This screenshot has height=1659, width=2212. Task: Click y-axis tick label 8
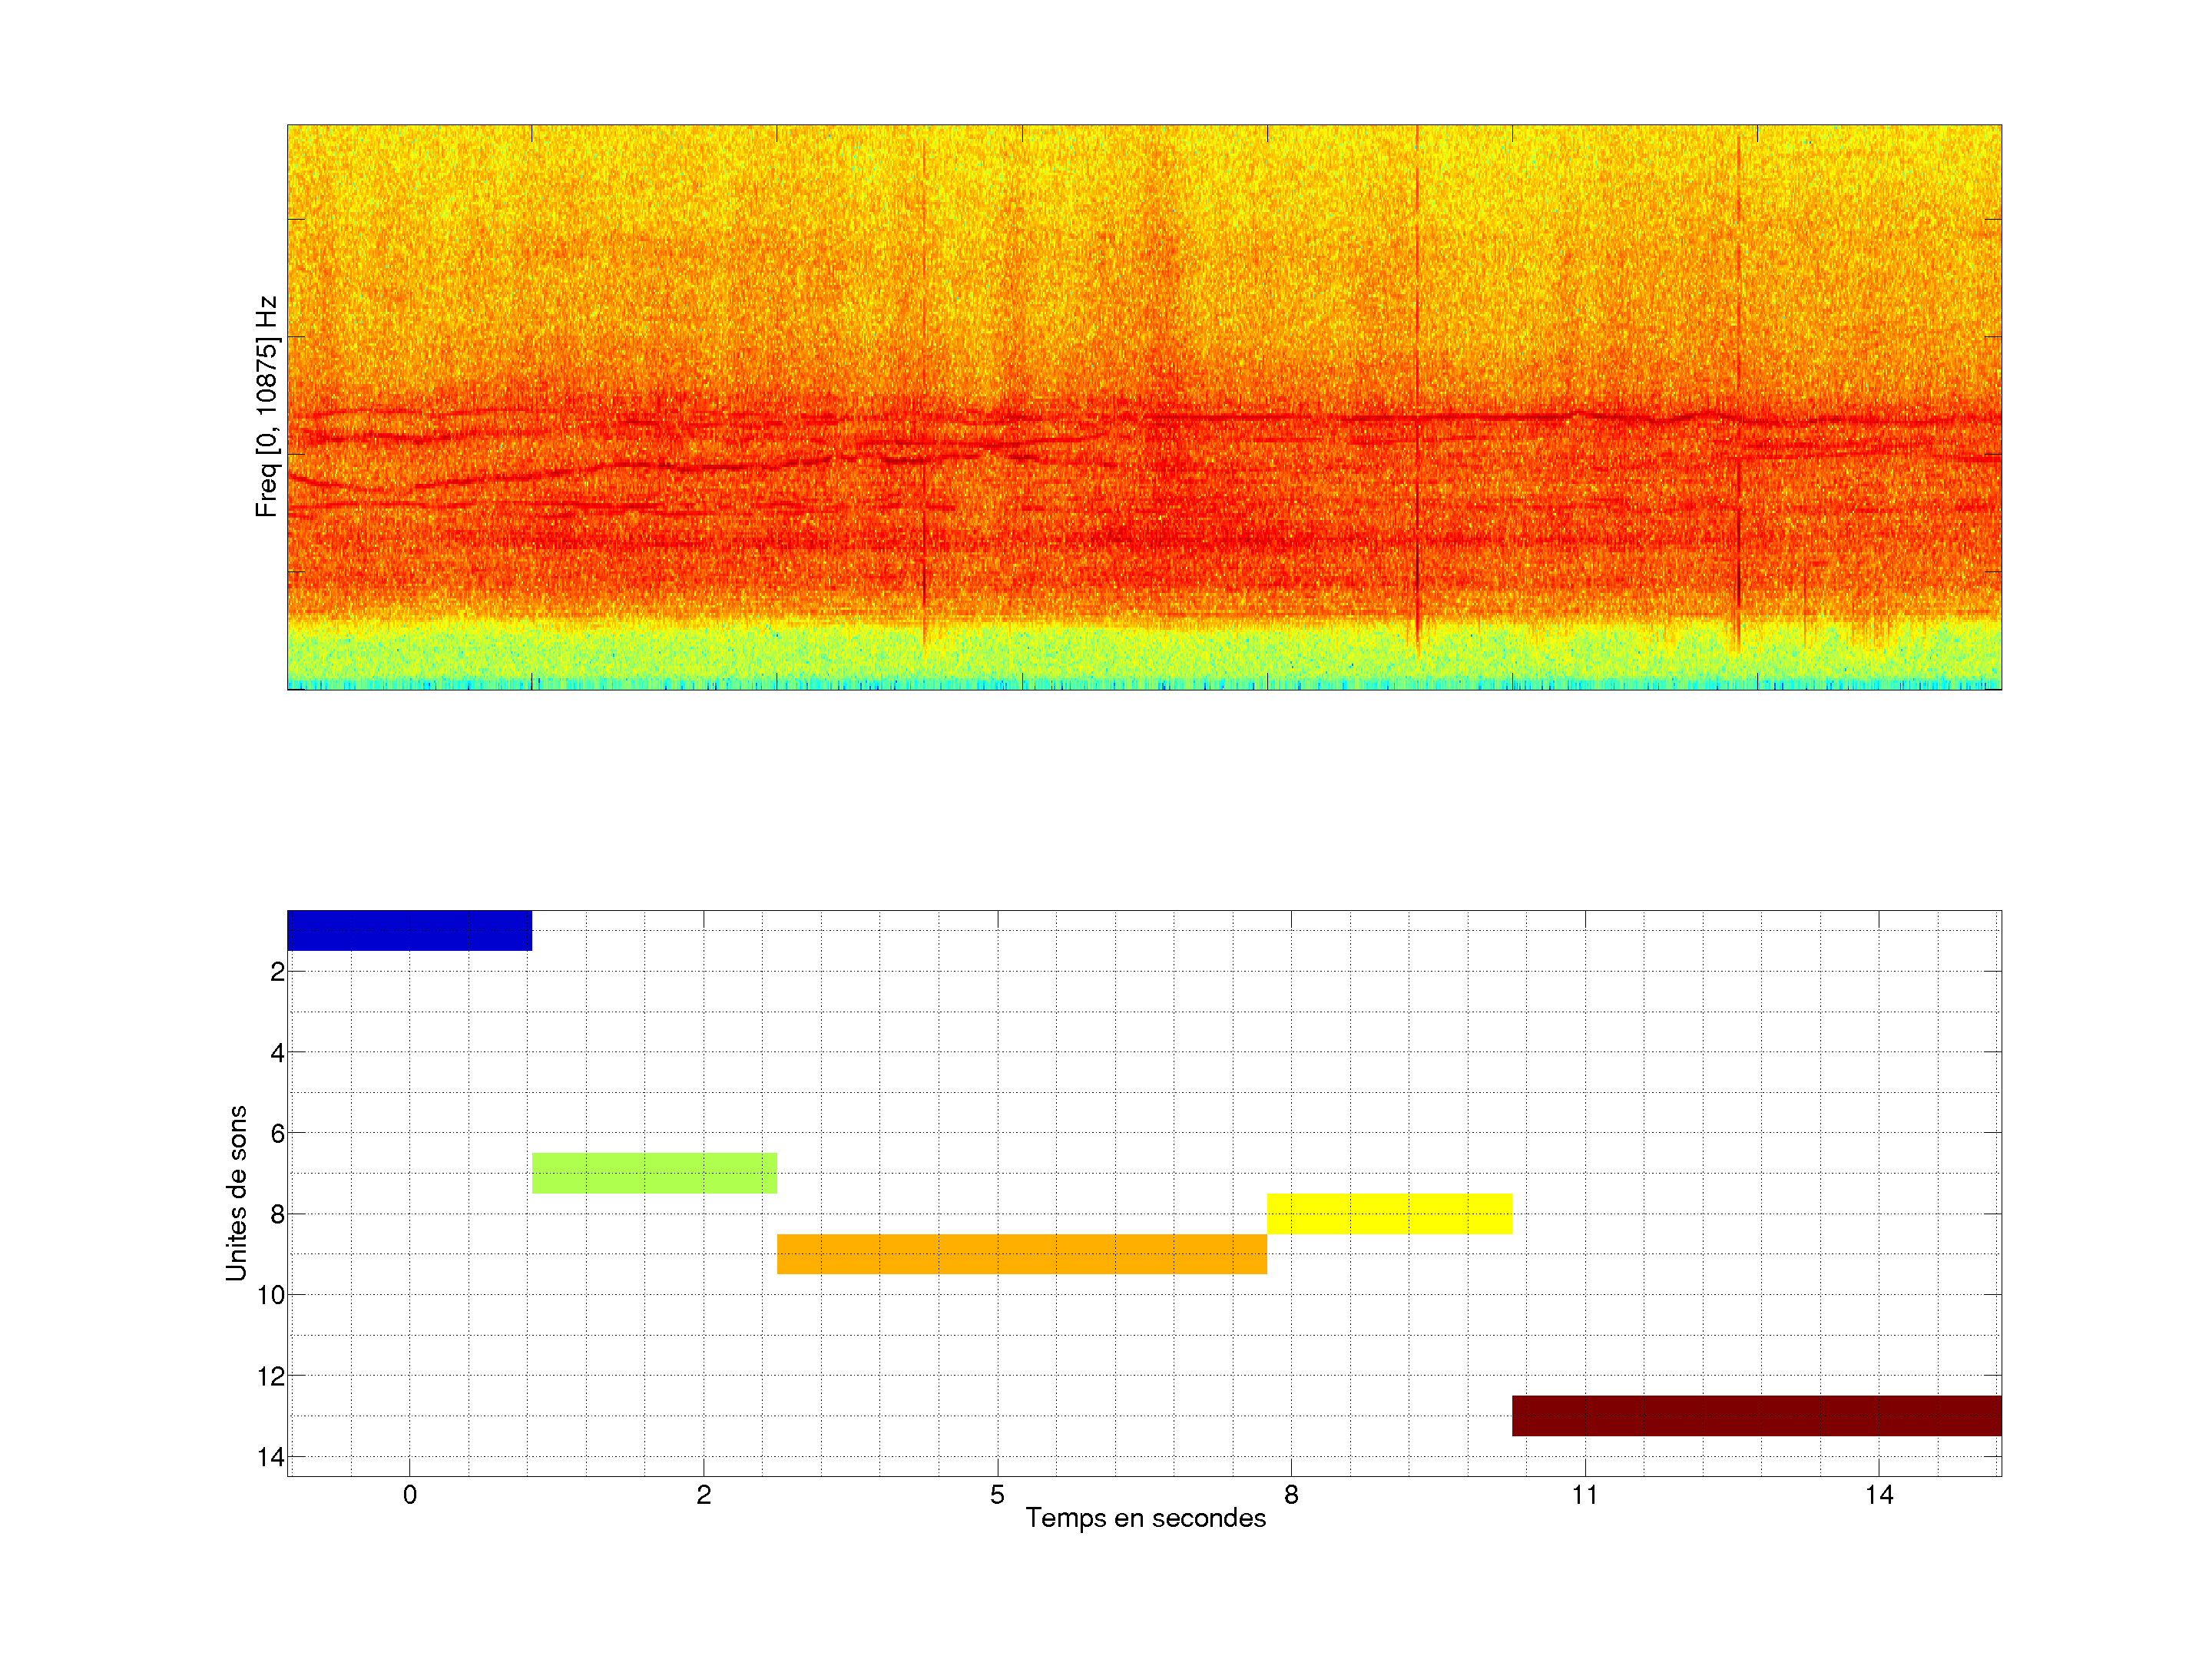coord(277,1214)
